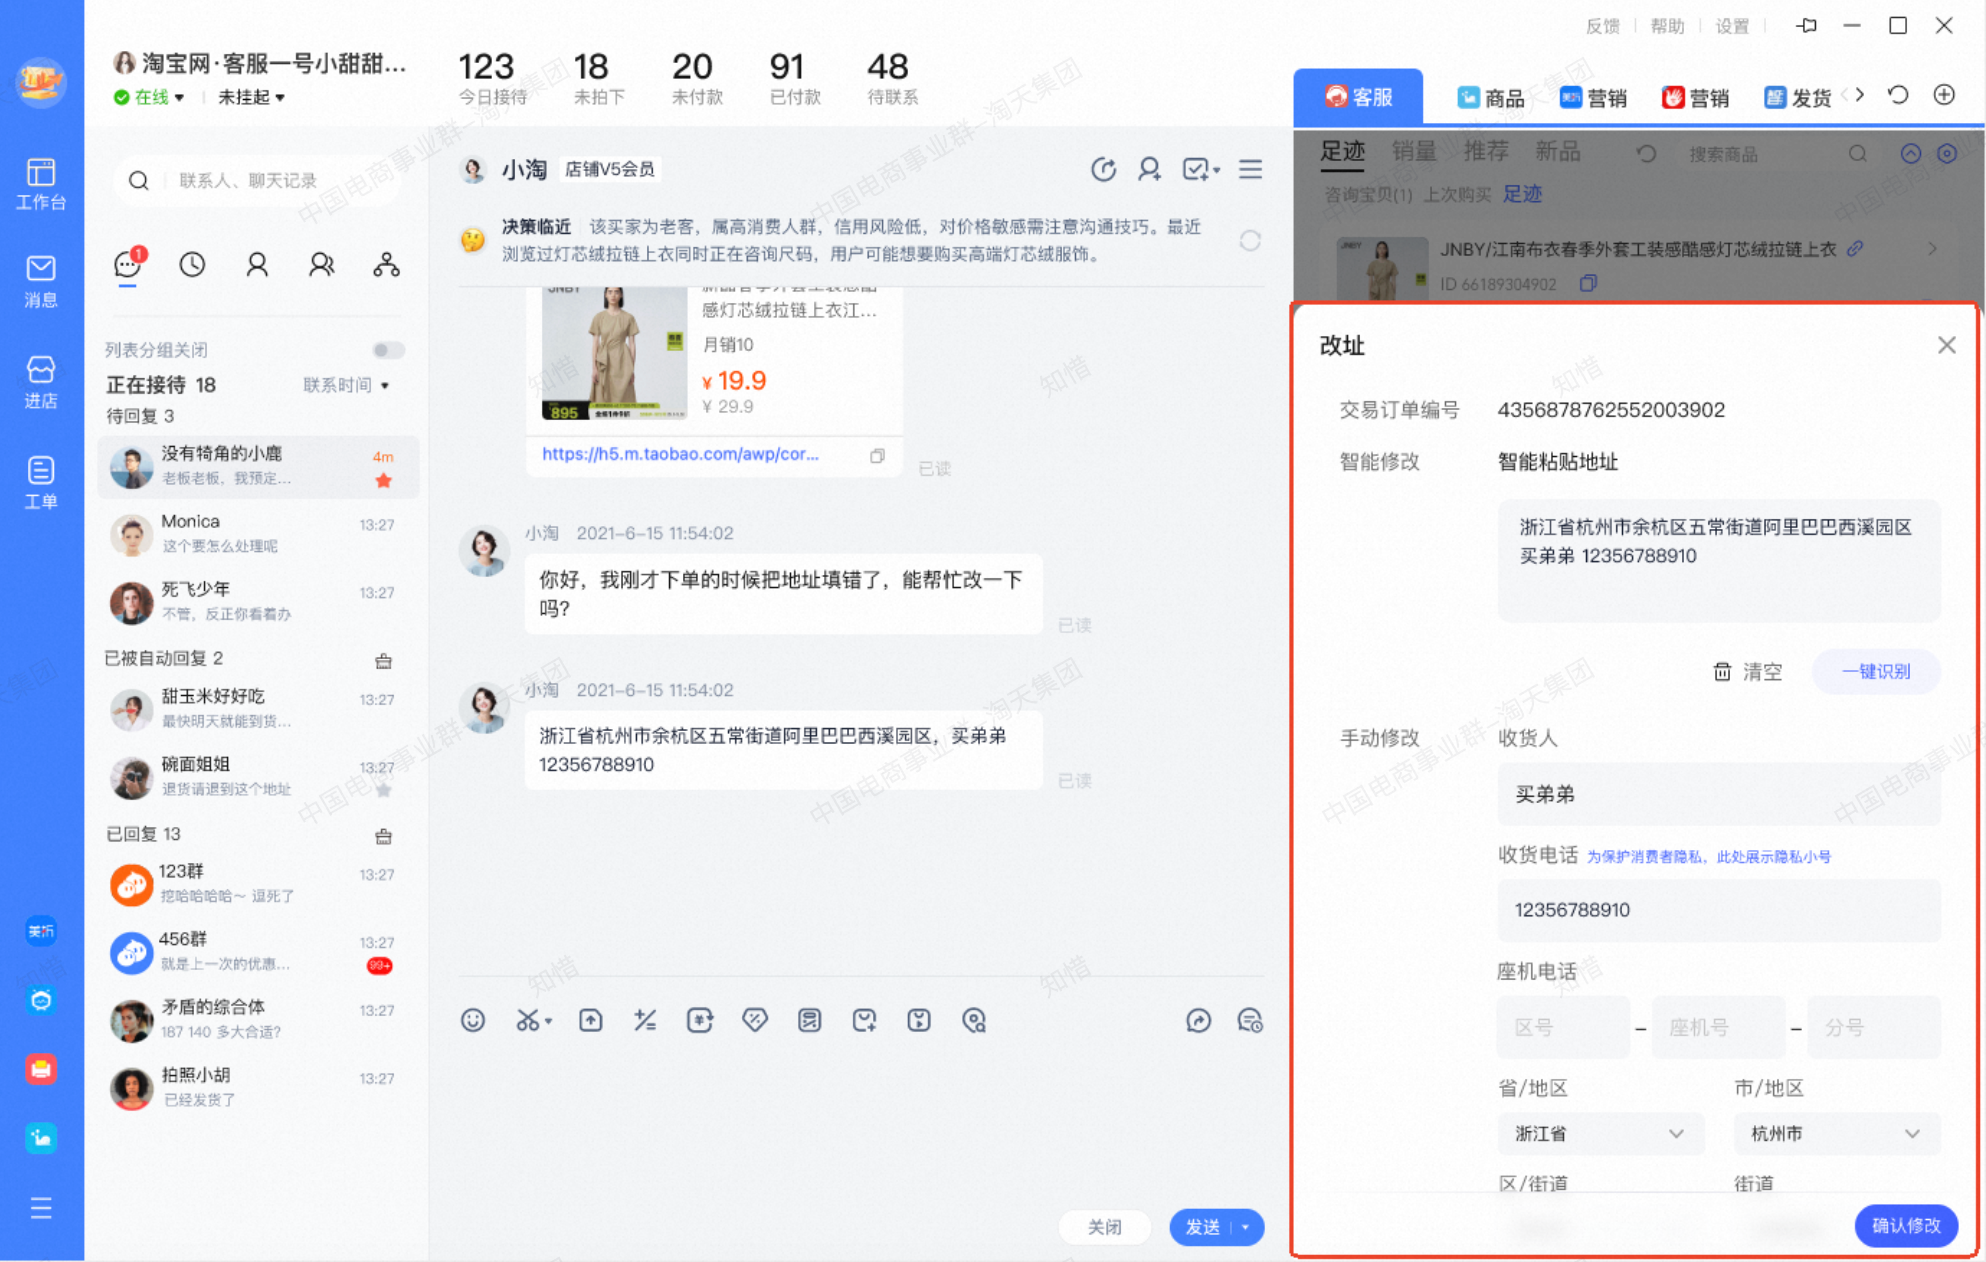Open the 消息 messages sidebar icon

tap(41, 281)
